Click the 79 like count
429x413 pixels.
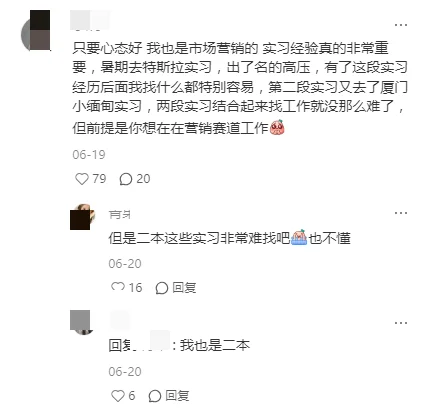pyautogui.click(x=99, y=179)
